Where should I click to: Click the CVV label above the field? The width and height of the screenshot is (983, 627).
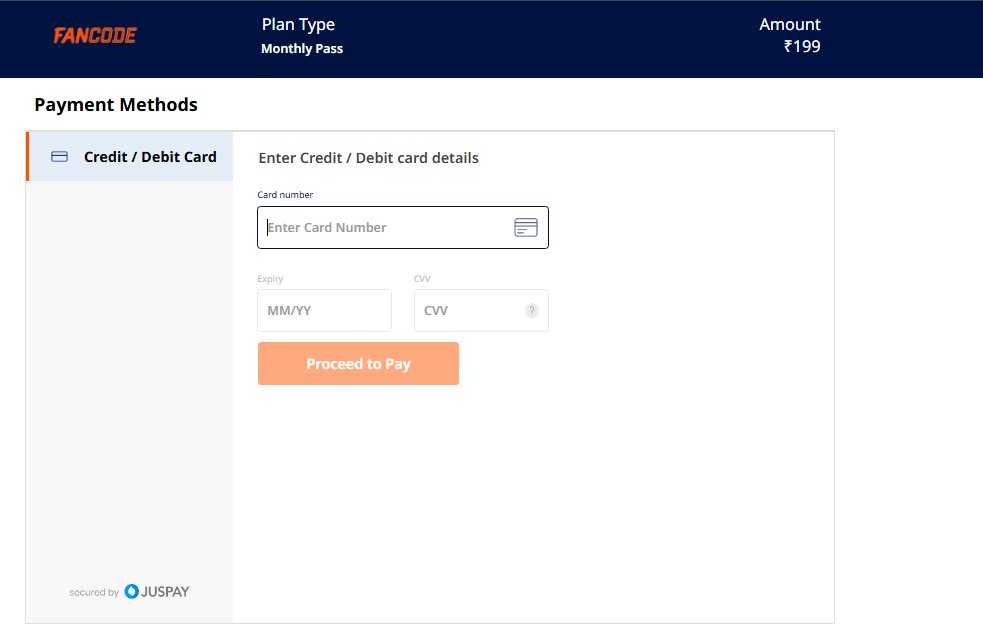[422, 278]
